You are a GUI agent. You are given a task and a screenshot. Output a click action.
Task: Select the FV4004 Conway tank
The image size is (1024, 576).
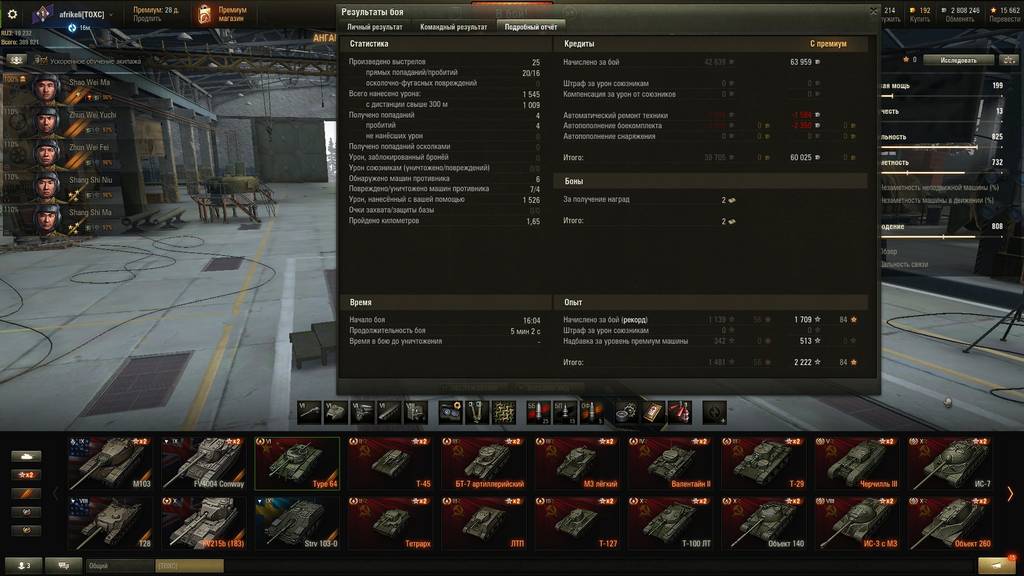(x=204, y=463)
